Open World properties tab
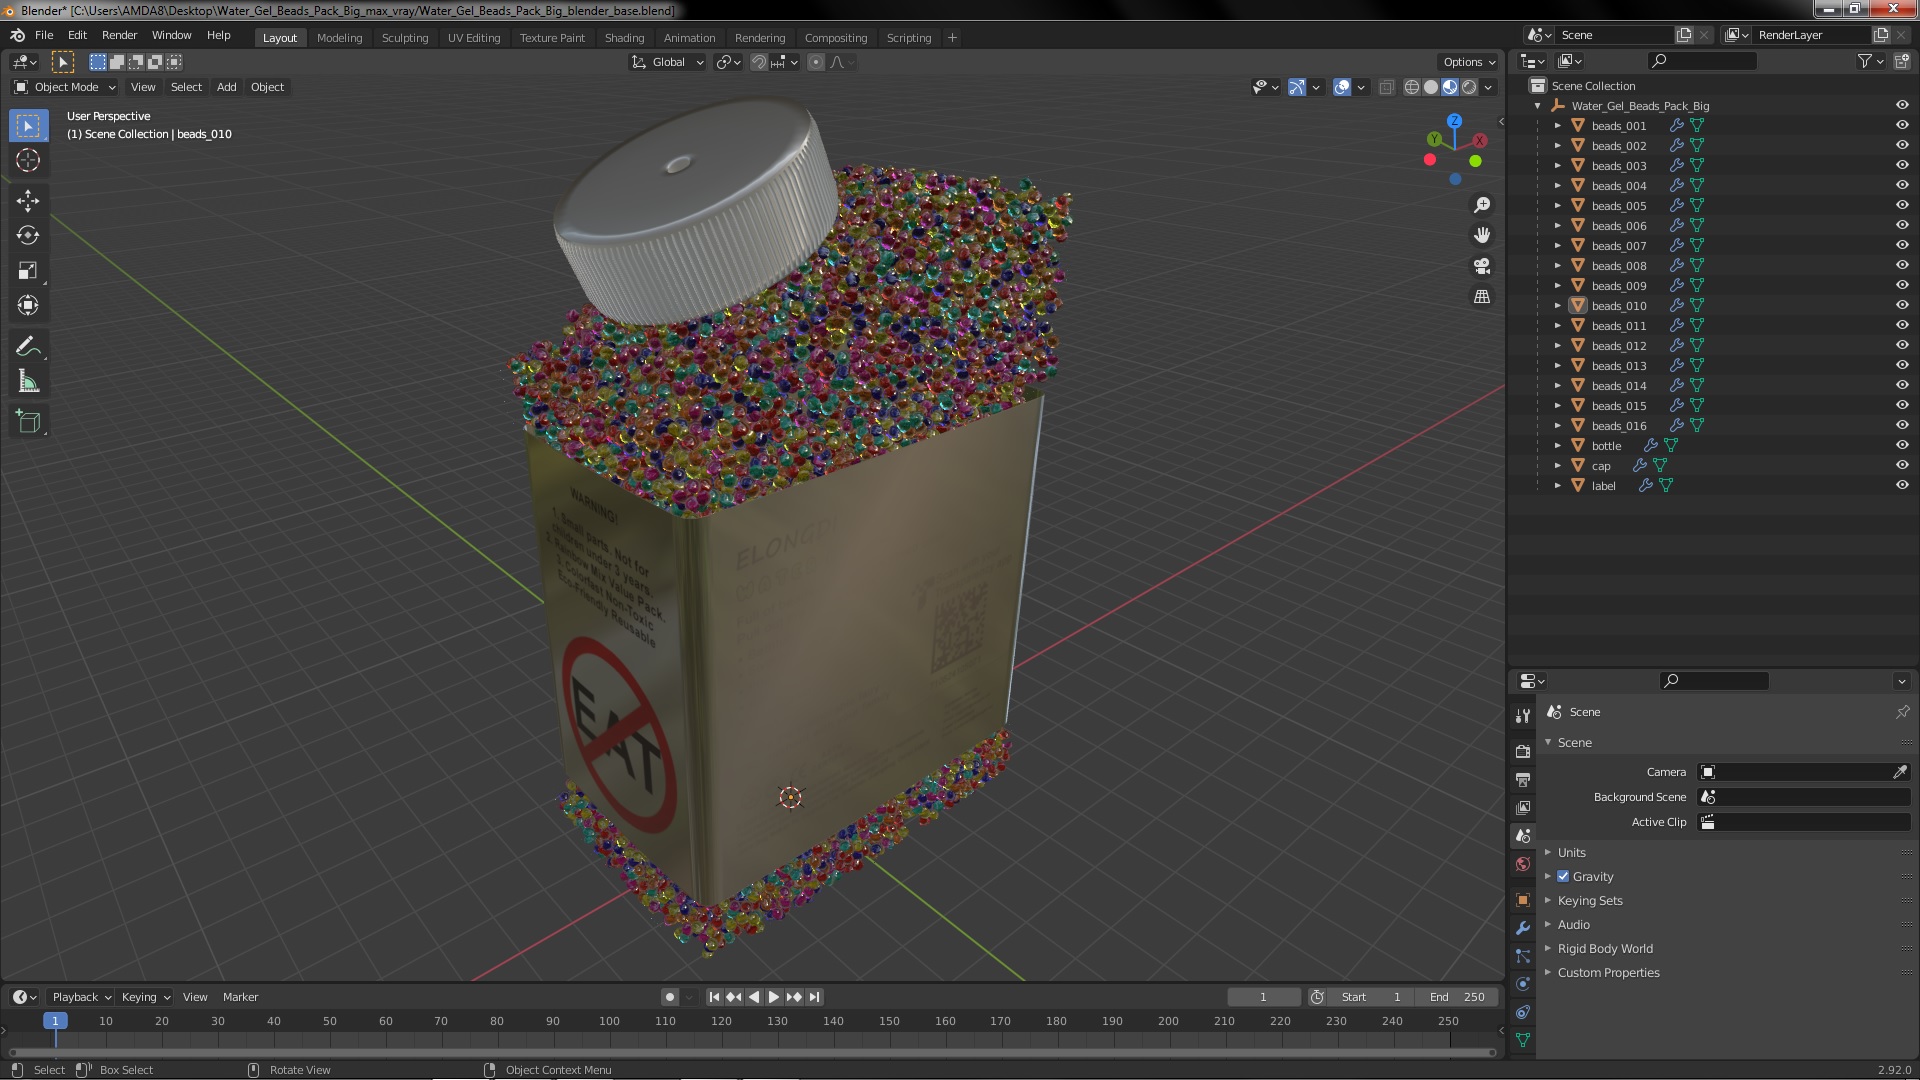 click(1523, 864)
